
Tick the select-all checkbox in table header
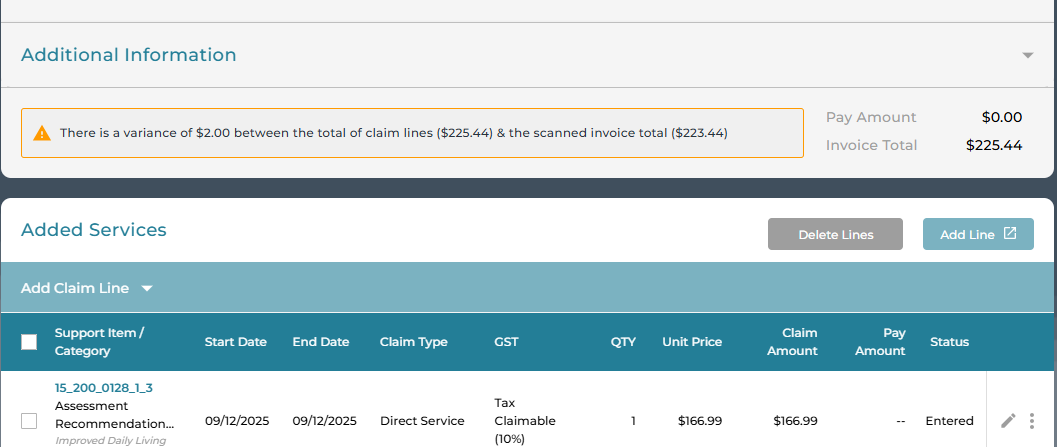tap(29, 342)
